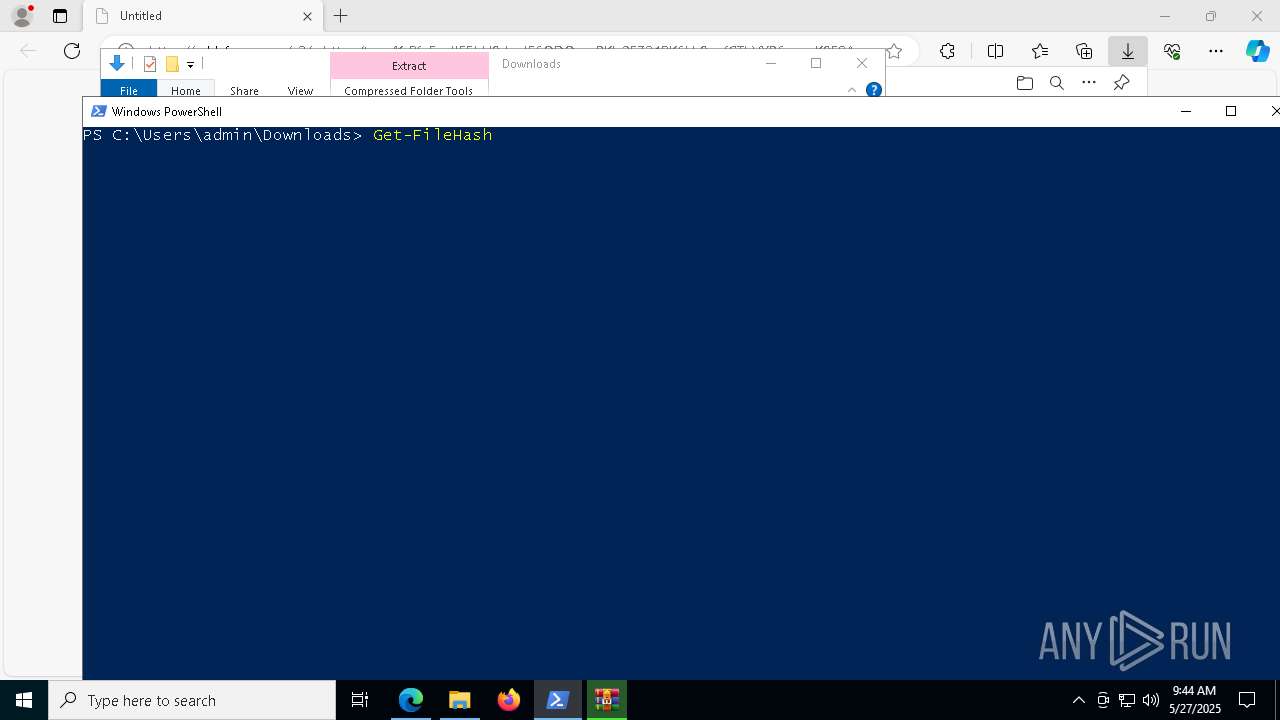Minimize the PowerShell window
This screenshot has width=1280, height=720.
point(1186,111)
